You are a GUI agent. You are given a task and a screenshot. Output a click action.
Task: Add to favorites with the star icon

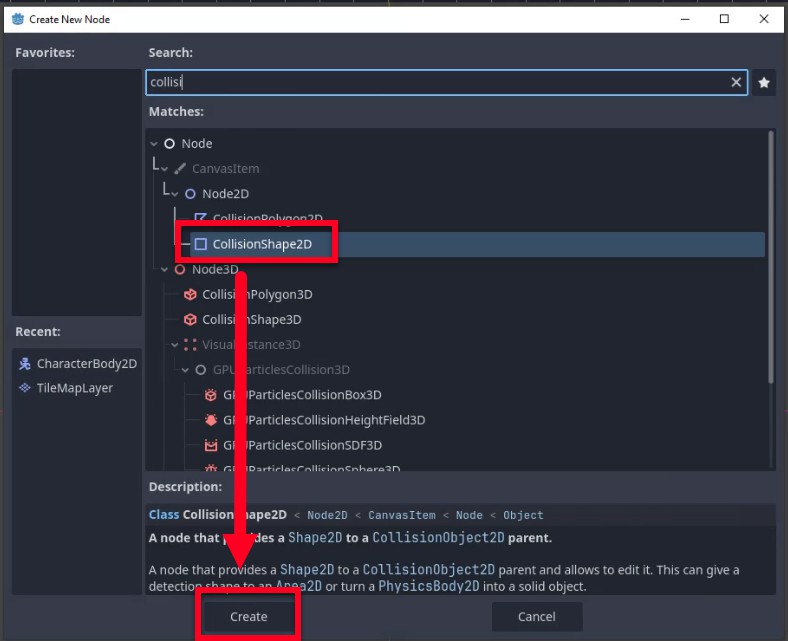[x=764, y=82]
